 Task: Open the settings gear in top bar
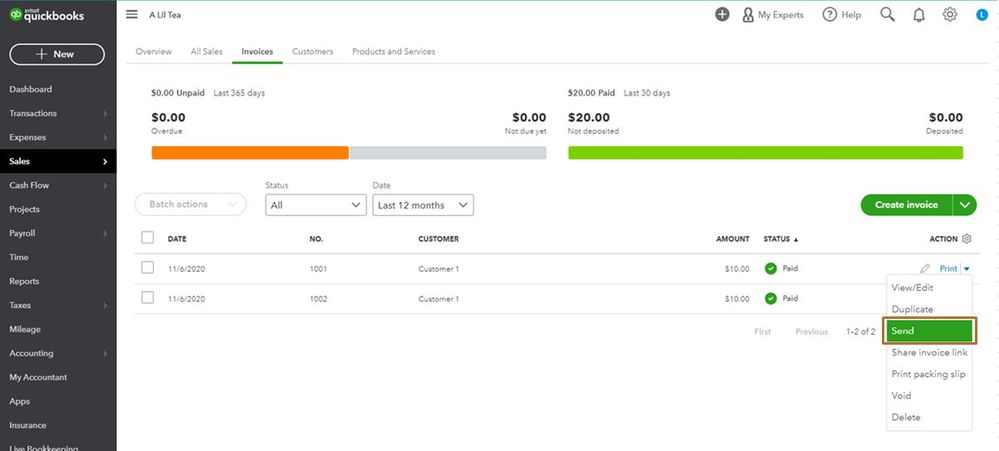pyautogui.click(x=950, y=15)
